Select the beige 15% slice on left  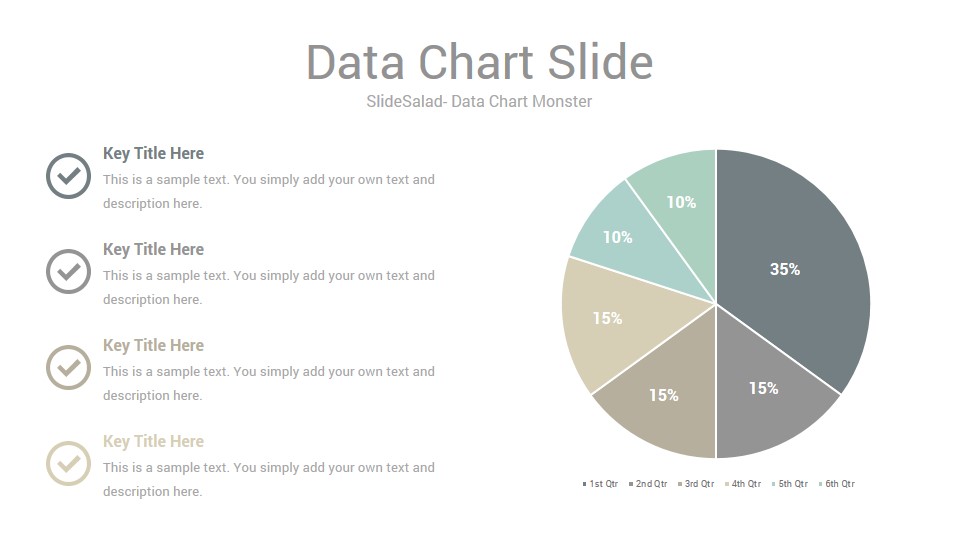(612, 318)
